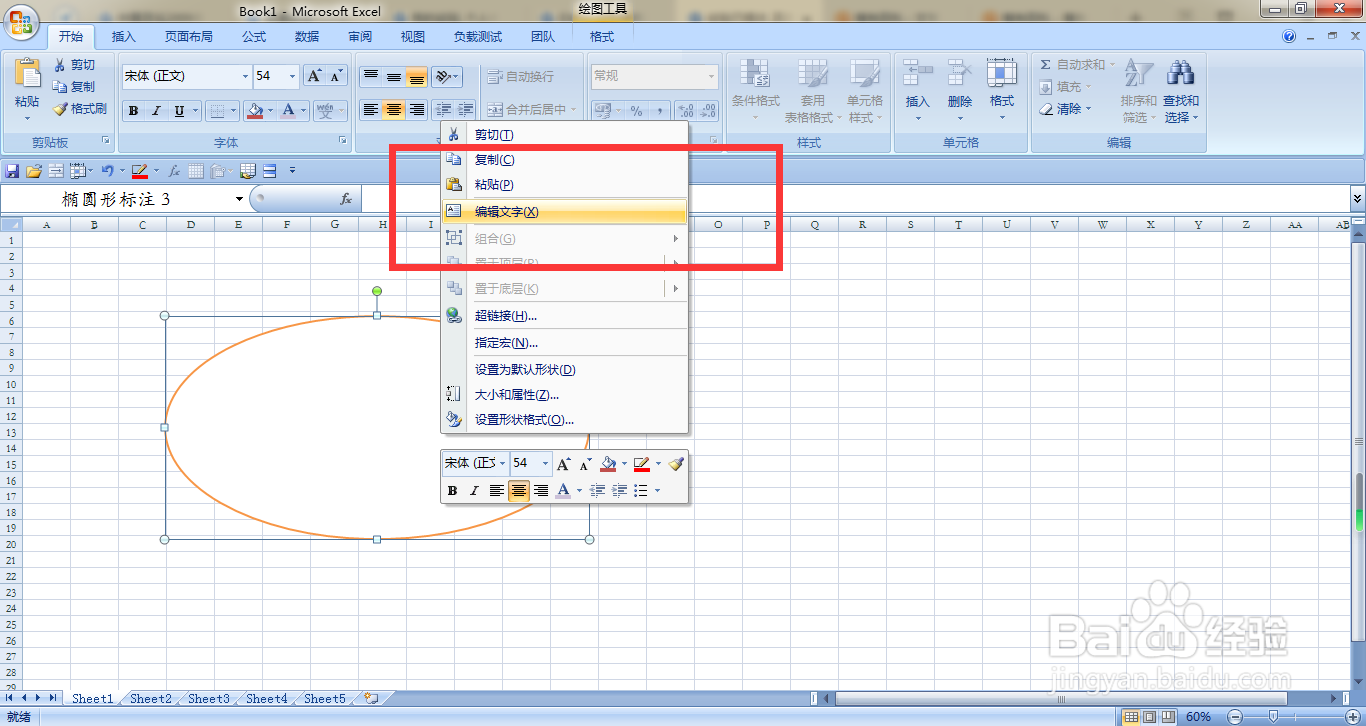
Task: Click the ribbon Copy (复制) button
Action: 74,87
